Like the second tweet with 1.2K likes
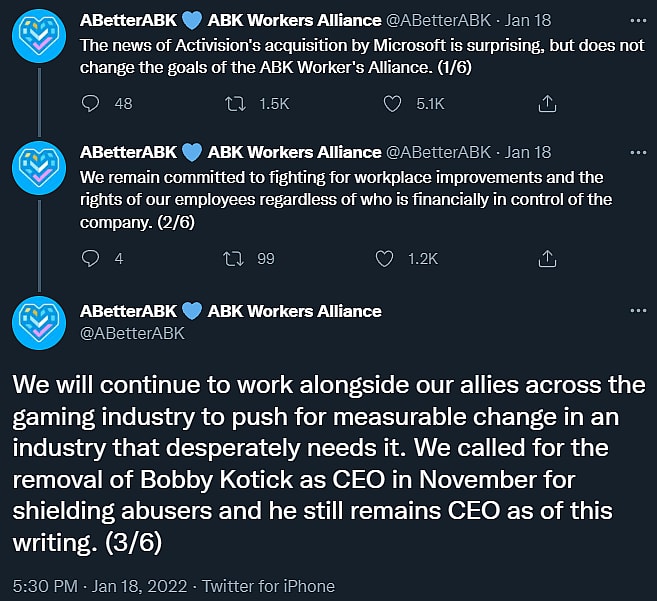This screenshot has width=657, height=601. 385,258
